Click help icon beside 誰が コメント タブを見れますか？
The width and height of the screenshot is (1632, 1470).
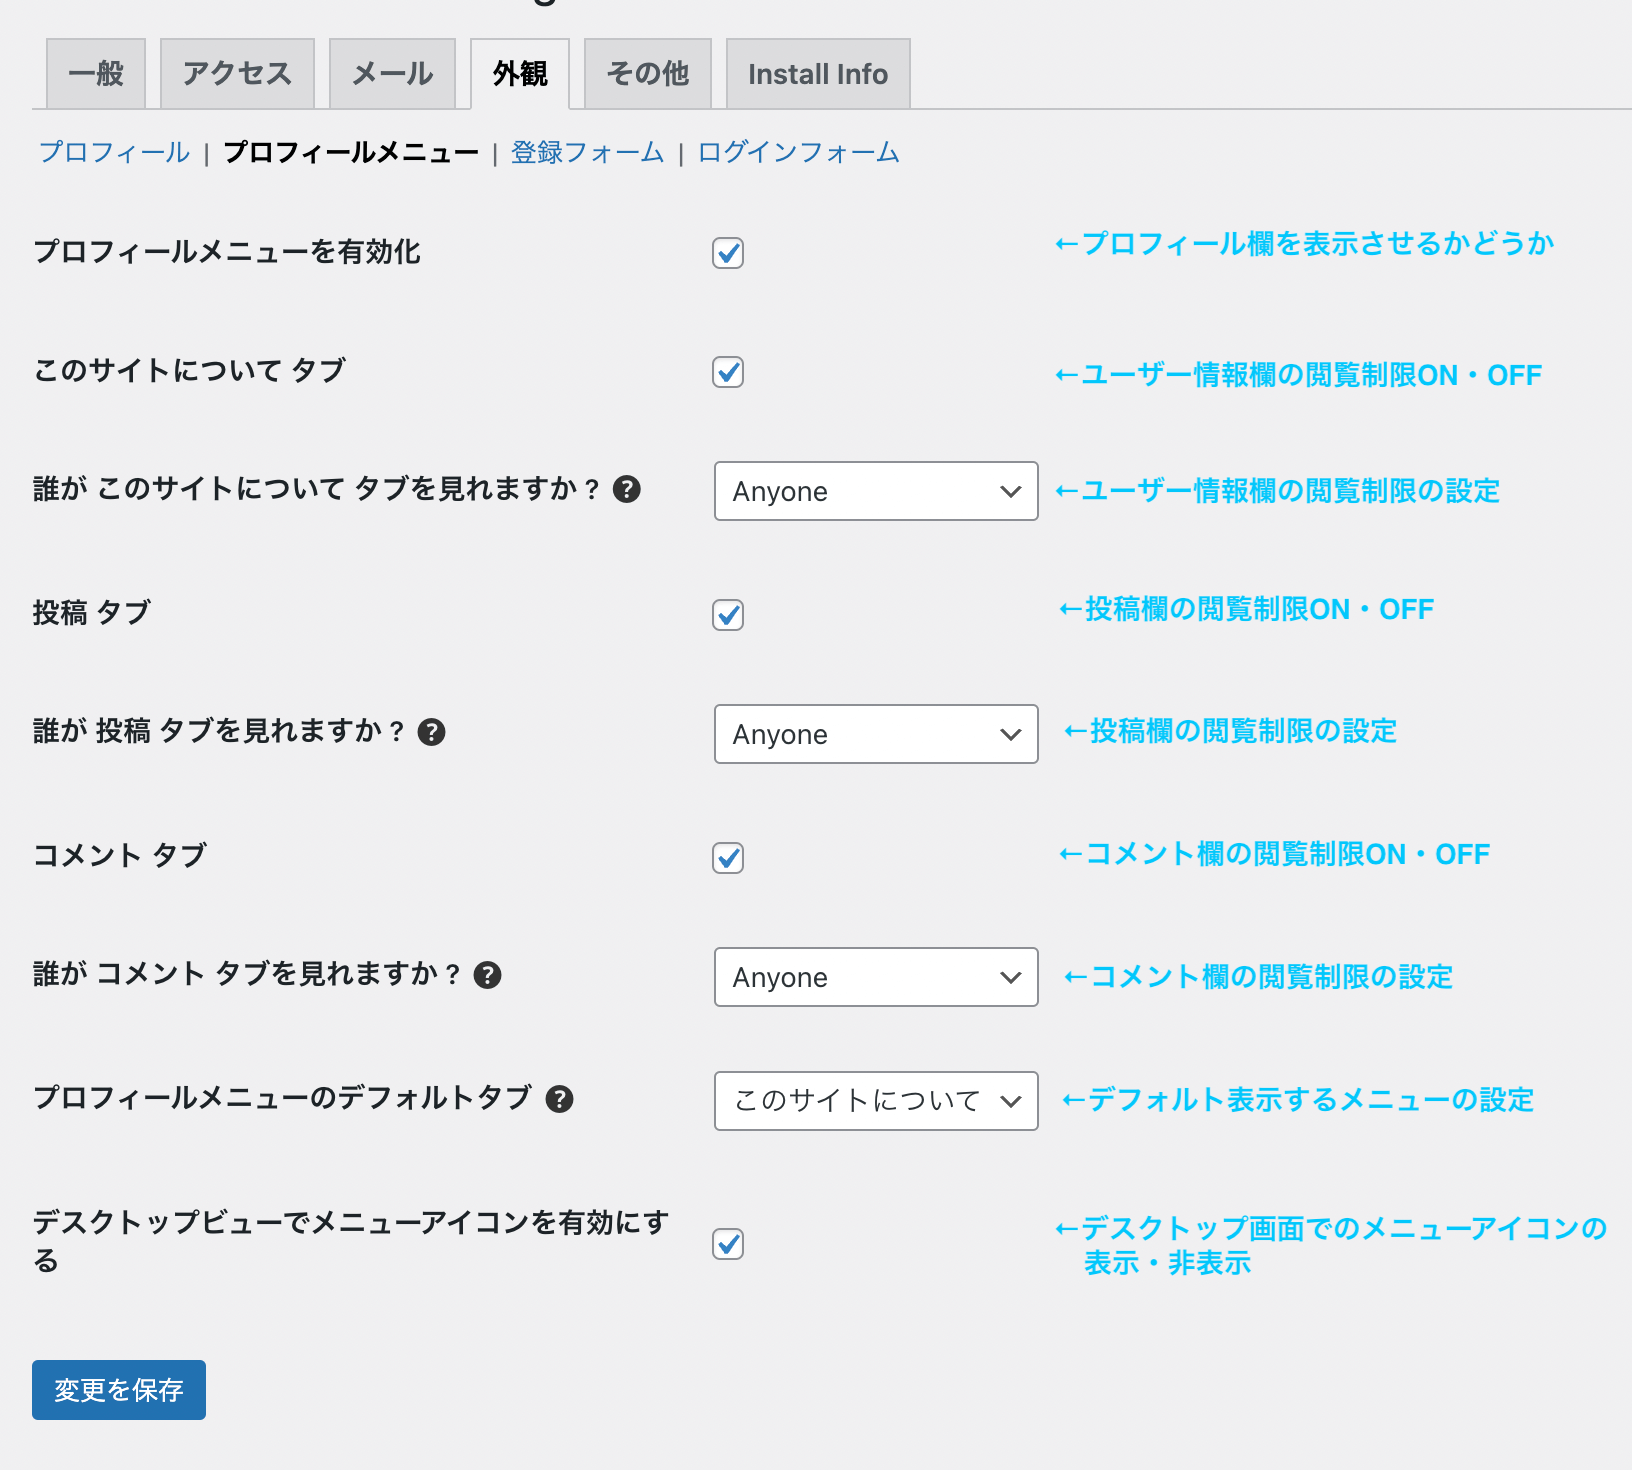coord(487,975)
